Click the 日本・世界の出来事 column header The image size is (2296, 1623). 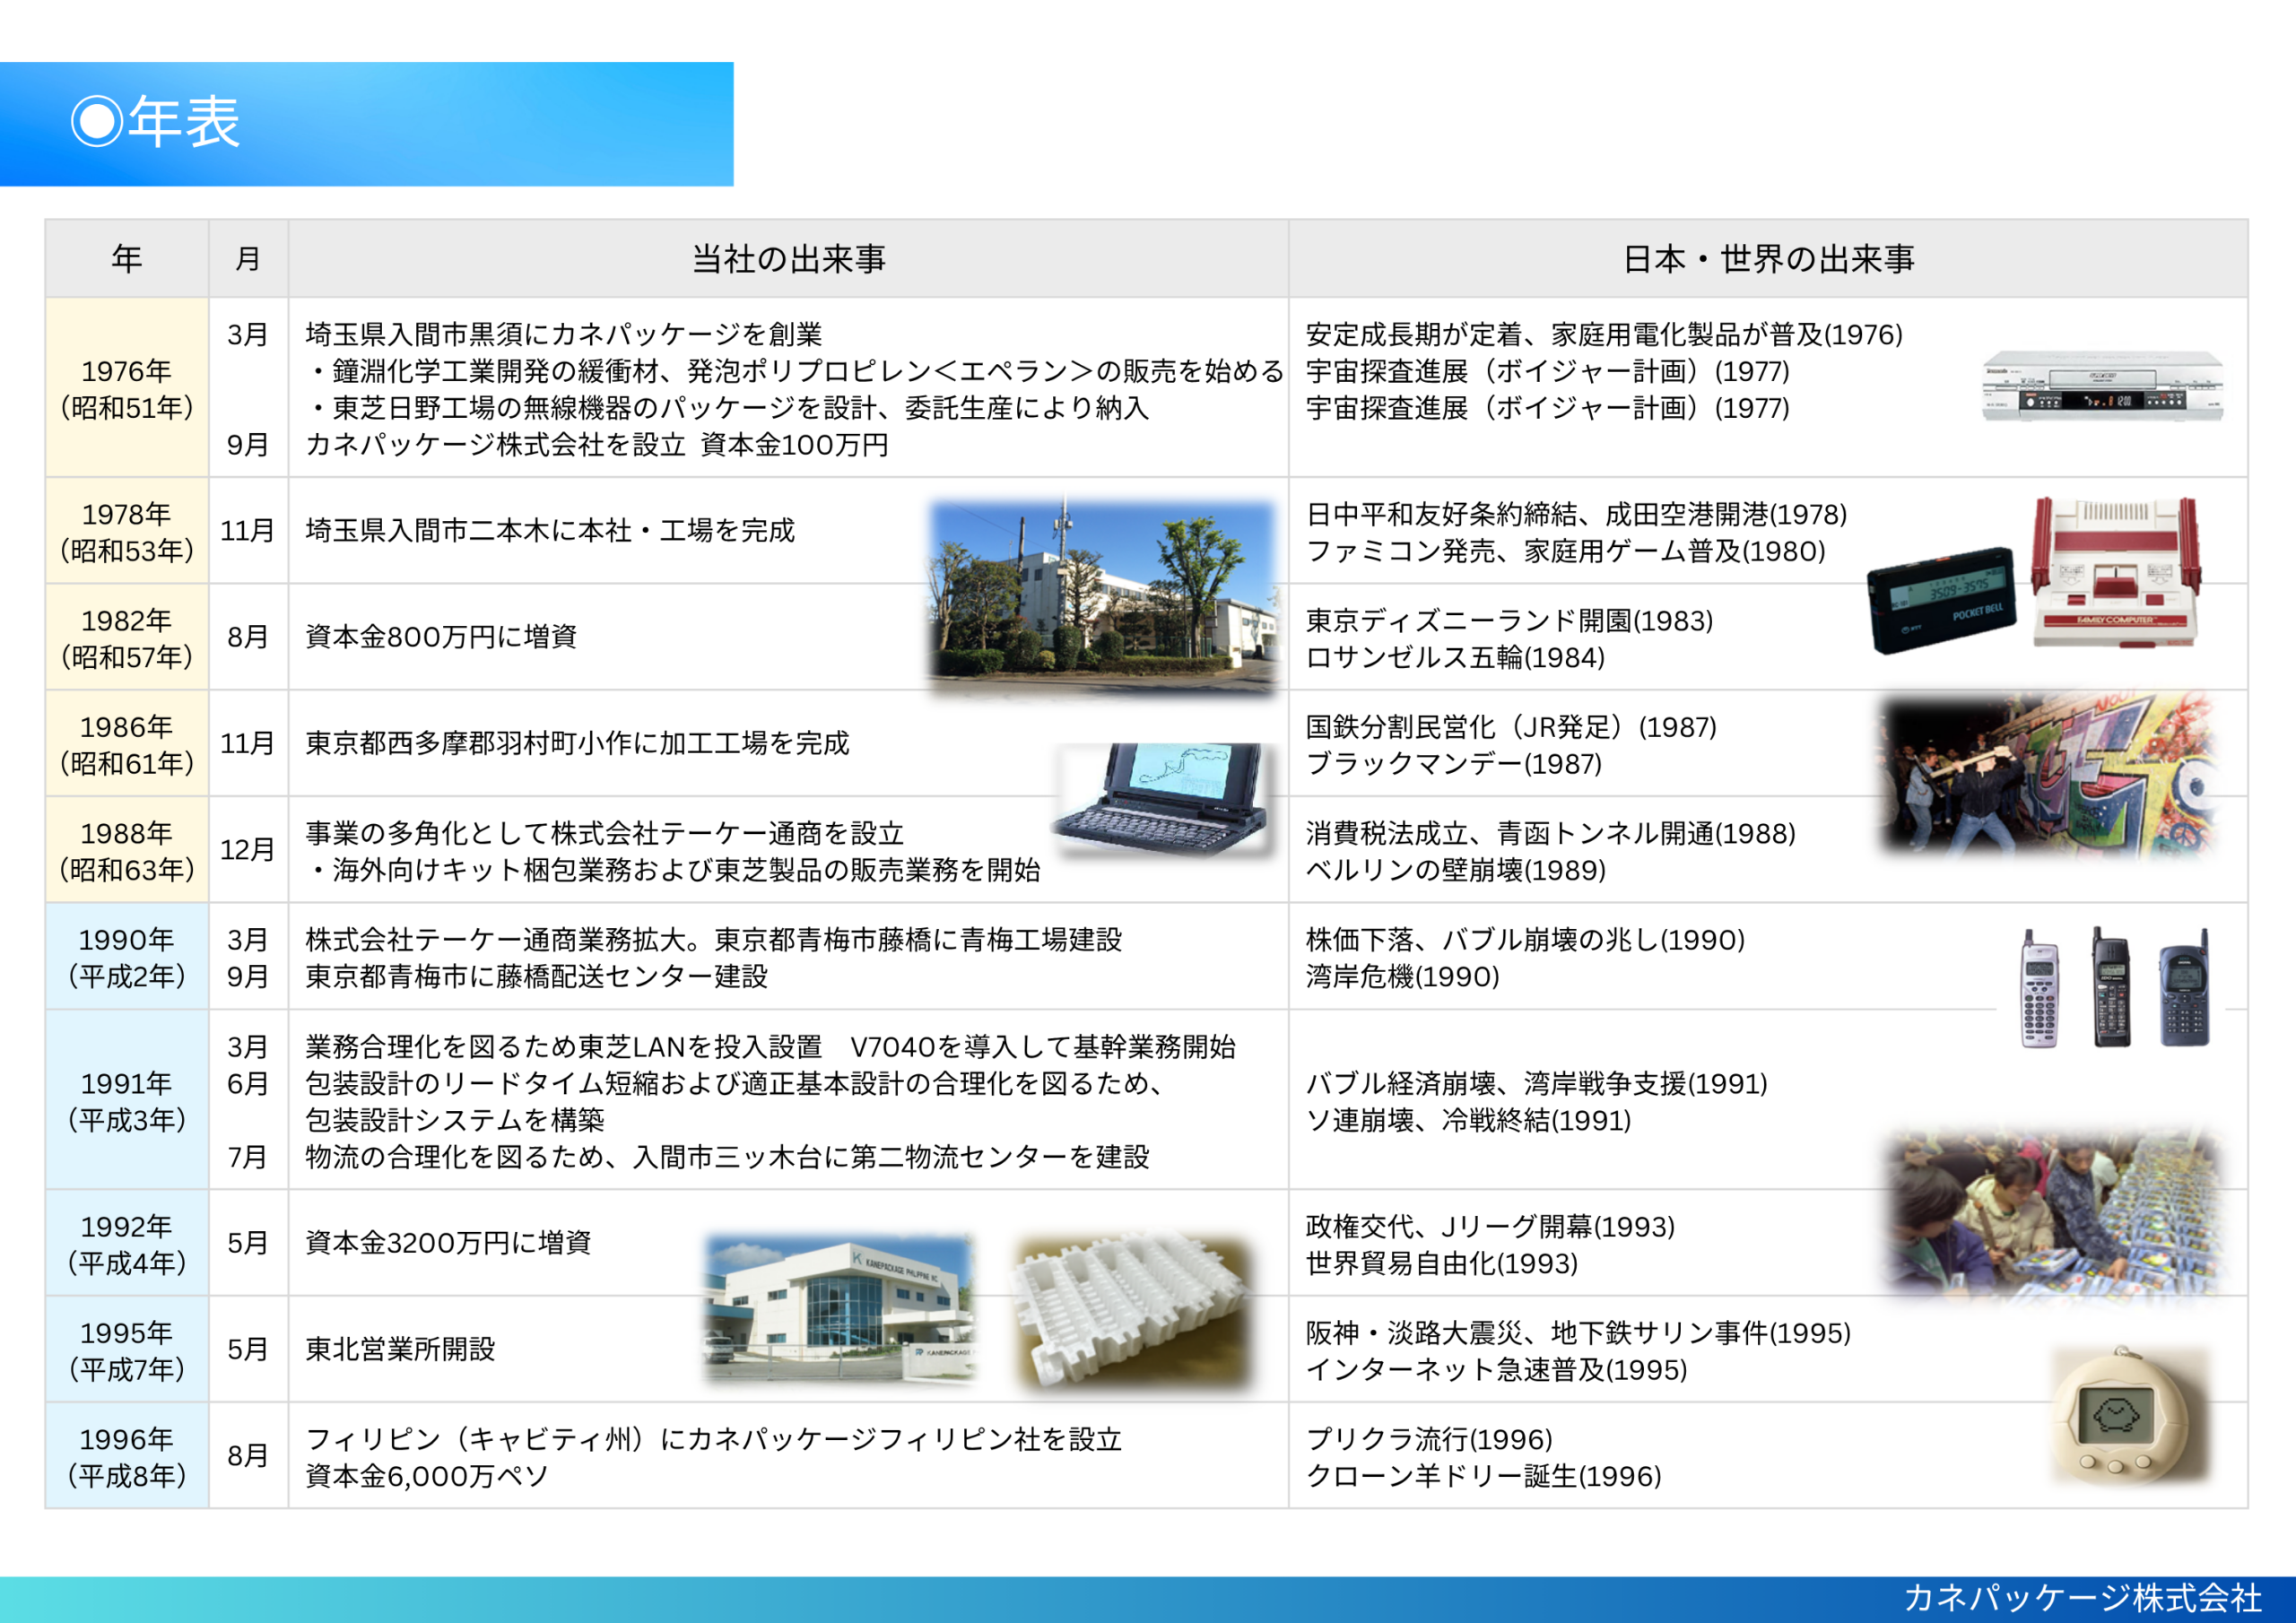tap(1767, 259)
